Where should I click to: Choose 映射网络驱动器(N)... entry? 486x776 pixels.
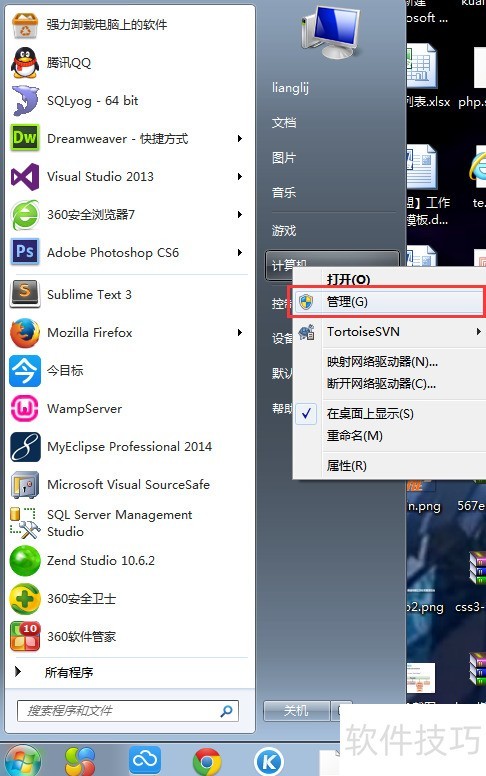point(382,362)
